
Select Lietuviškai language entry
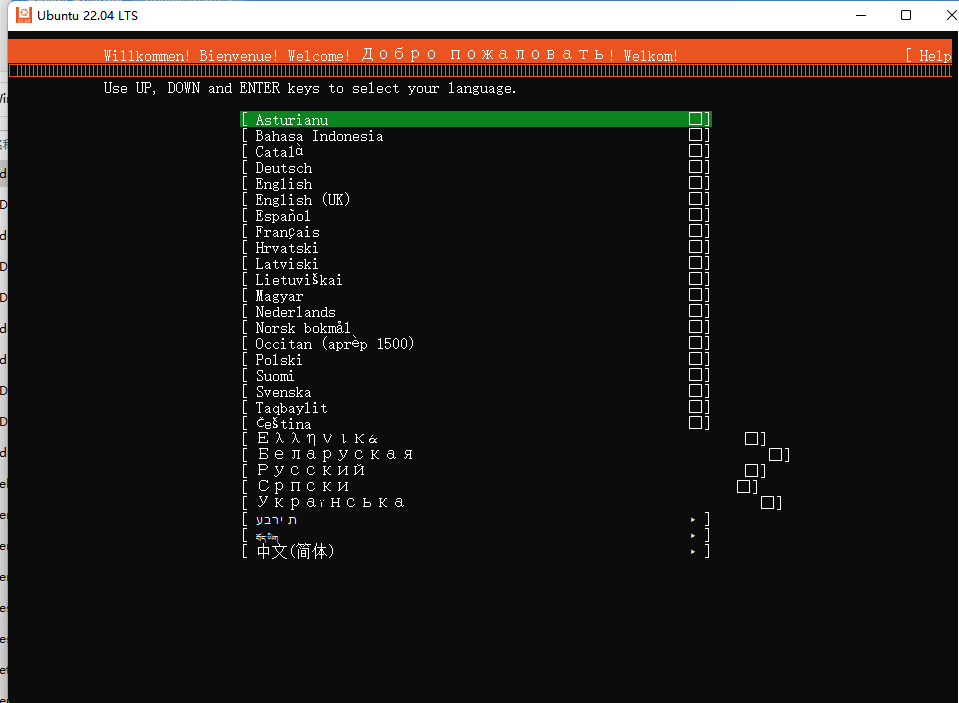click(x=476, y=279)
